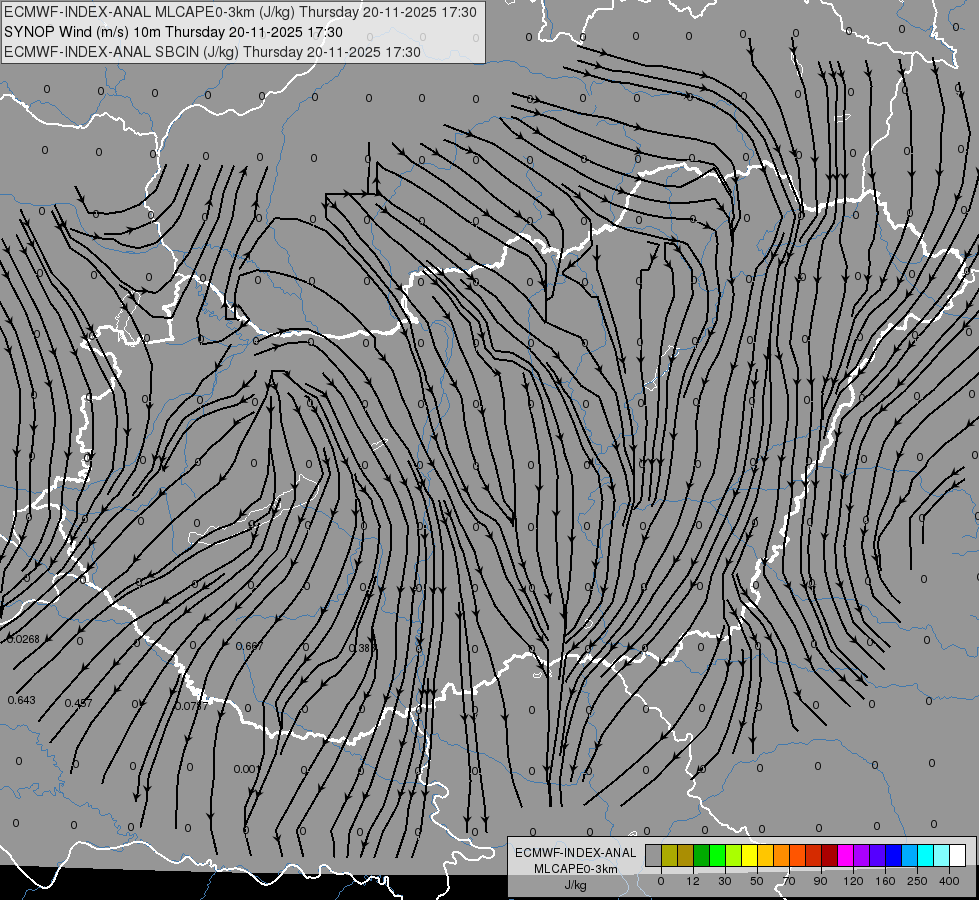Pick the yellow-green legend swatch at 30

point(734,855)
